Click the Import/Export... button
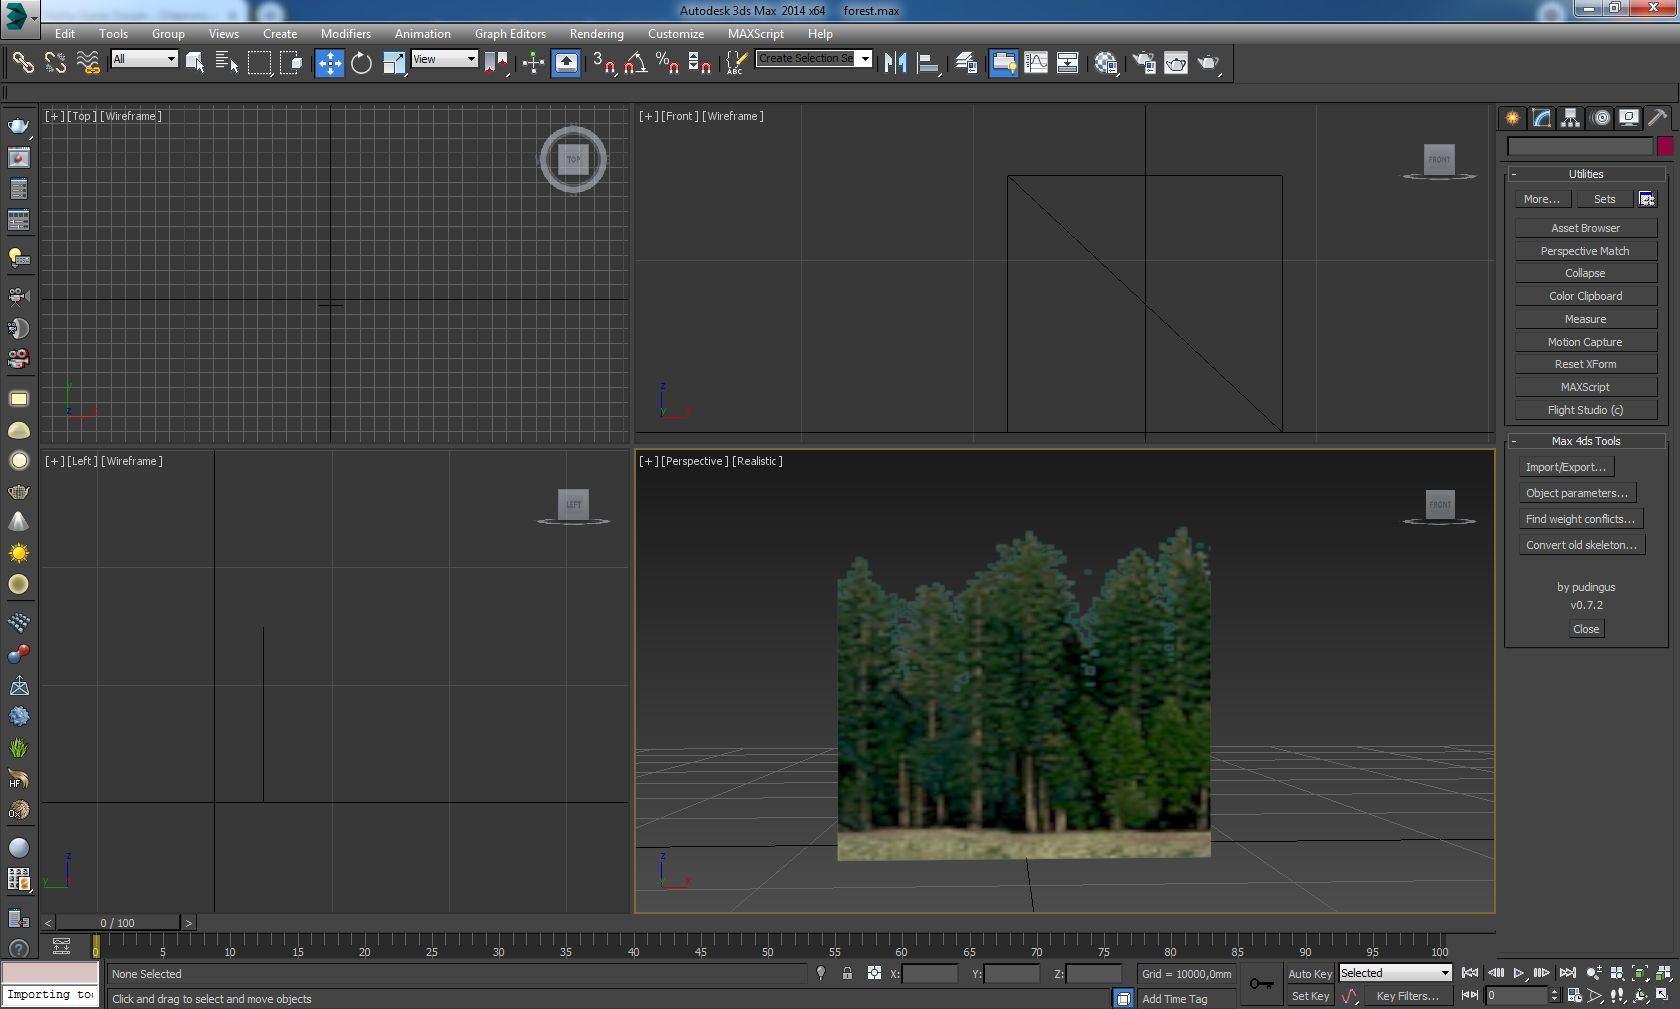Screen dimensions: 1680x1009 (x=1565, y=467)
